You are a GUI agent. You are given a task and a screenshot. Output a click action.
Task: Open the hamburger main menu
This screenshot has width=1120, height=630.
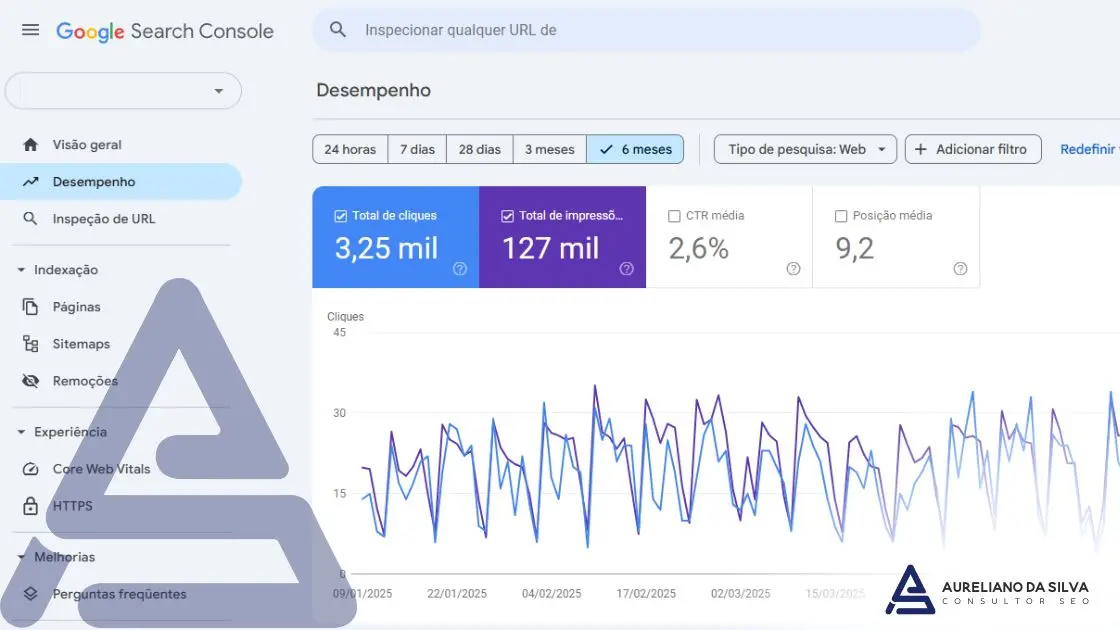click(x=30, y=30)
